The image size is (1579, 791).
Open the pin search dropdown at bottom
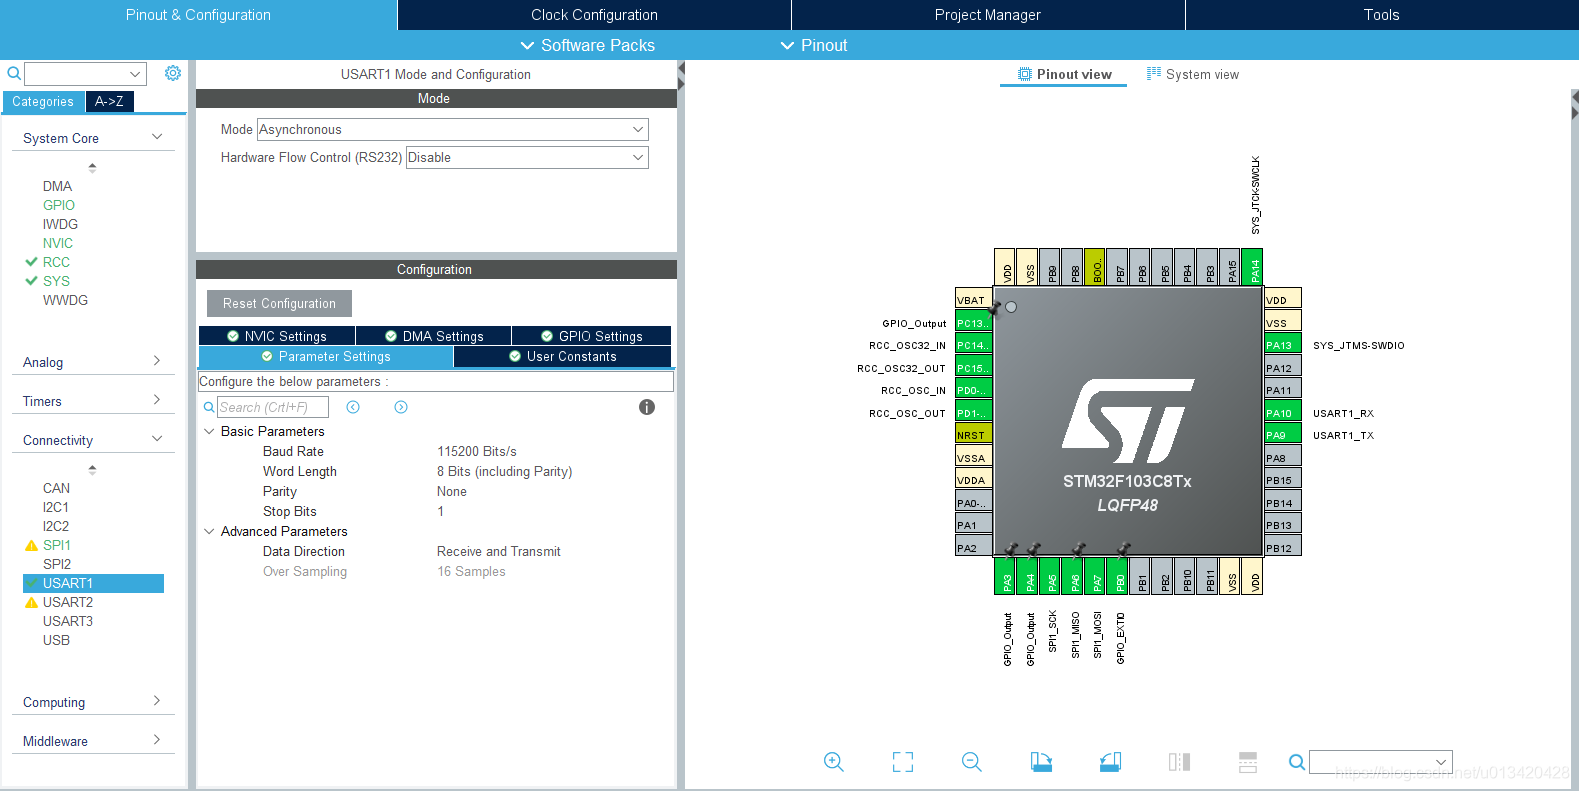pyautogui.click(x=1441, y=762)
